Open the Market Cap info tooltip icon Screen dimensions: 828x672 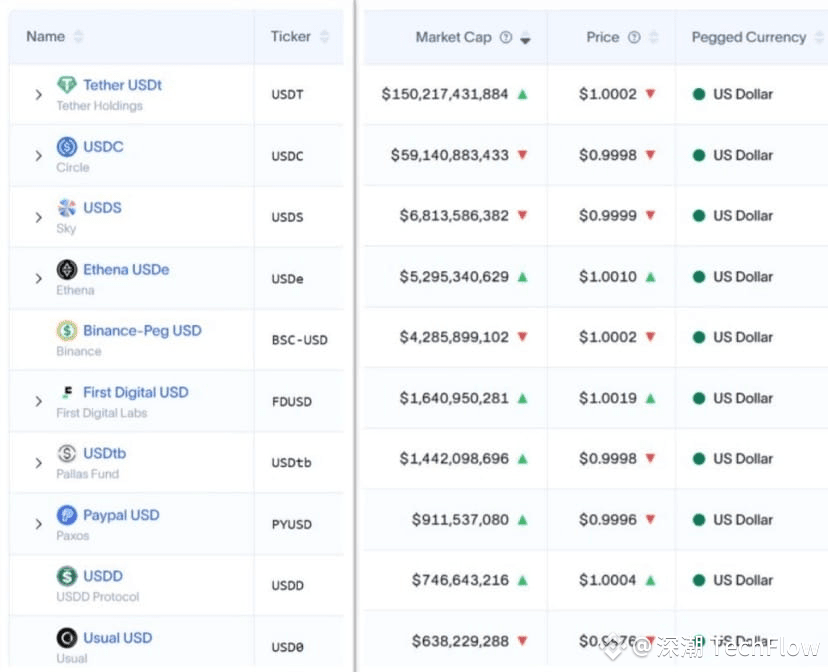[506, 37]
